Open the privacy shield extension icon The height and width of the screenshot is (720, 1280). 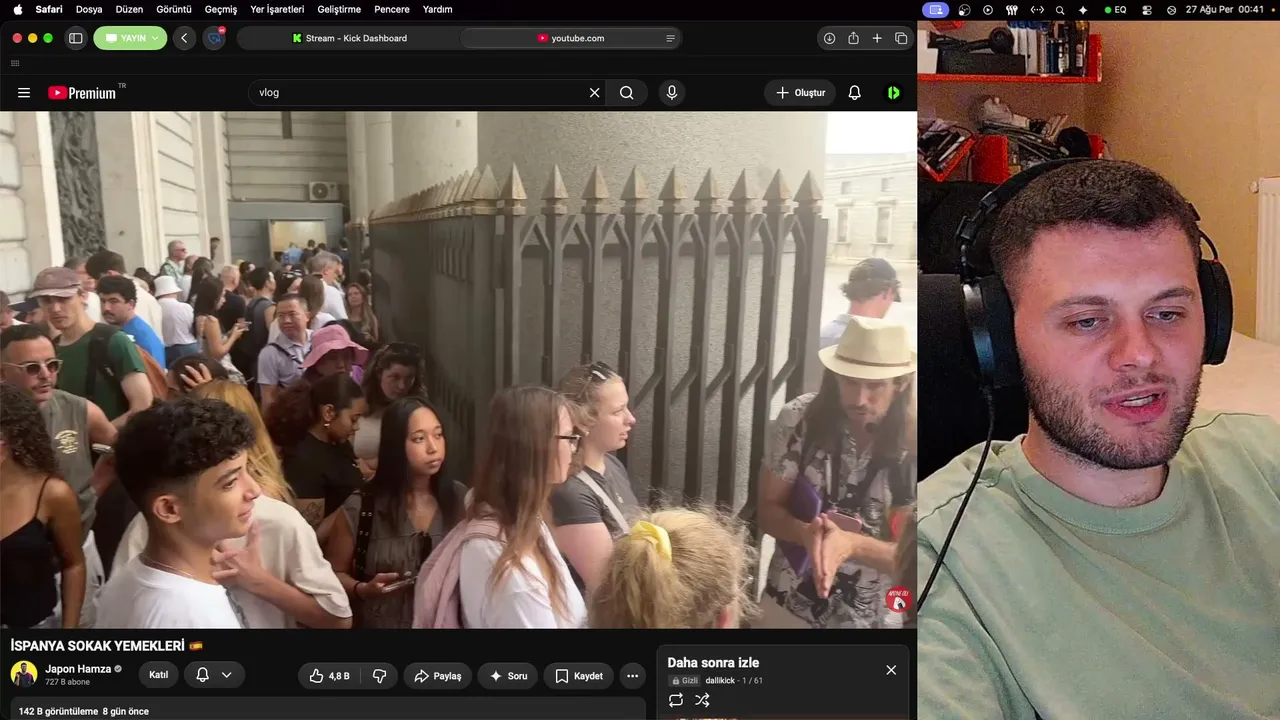pos(214,38)
